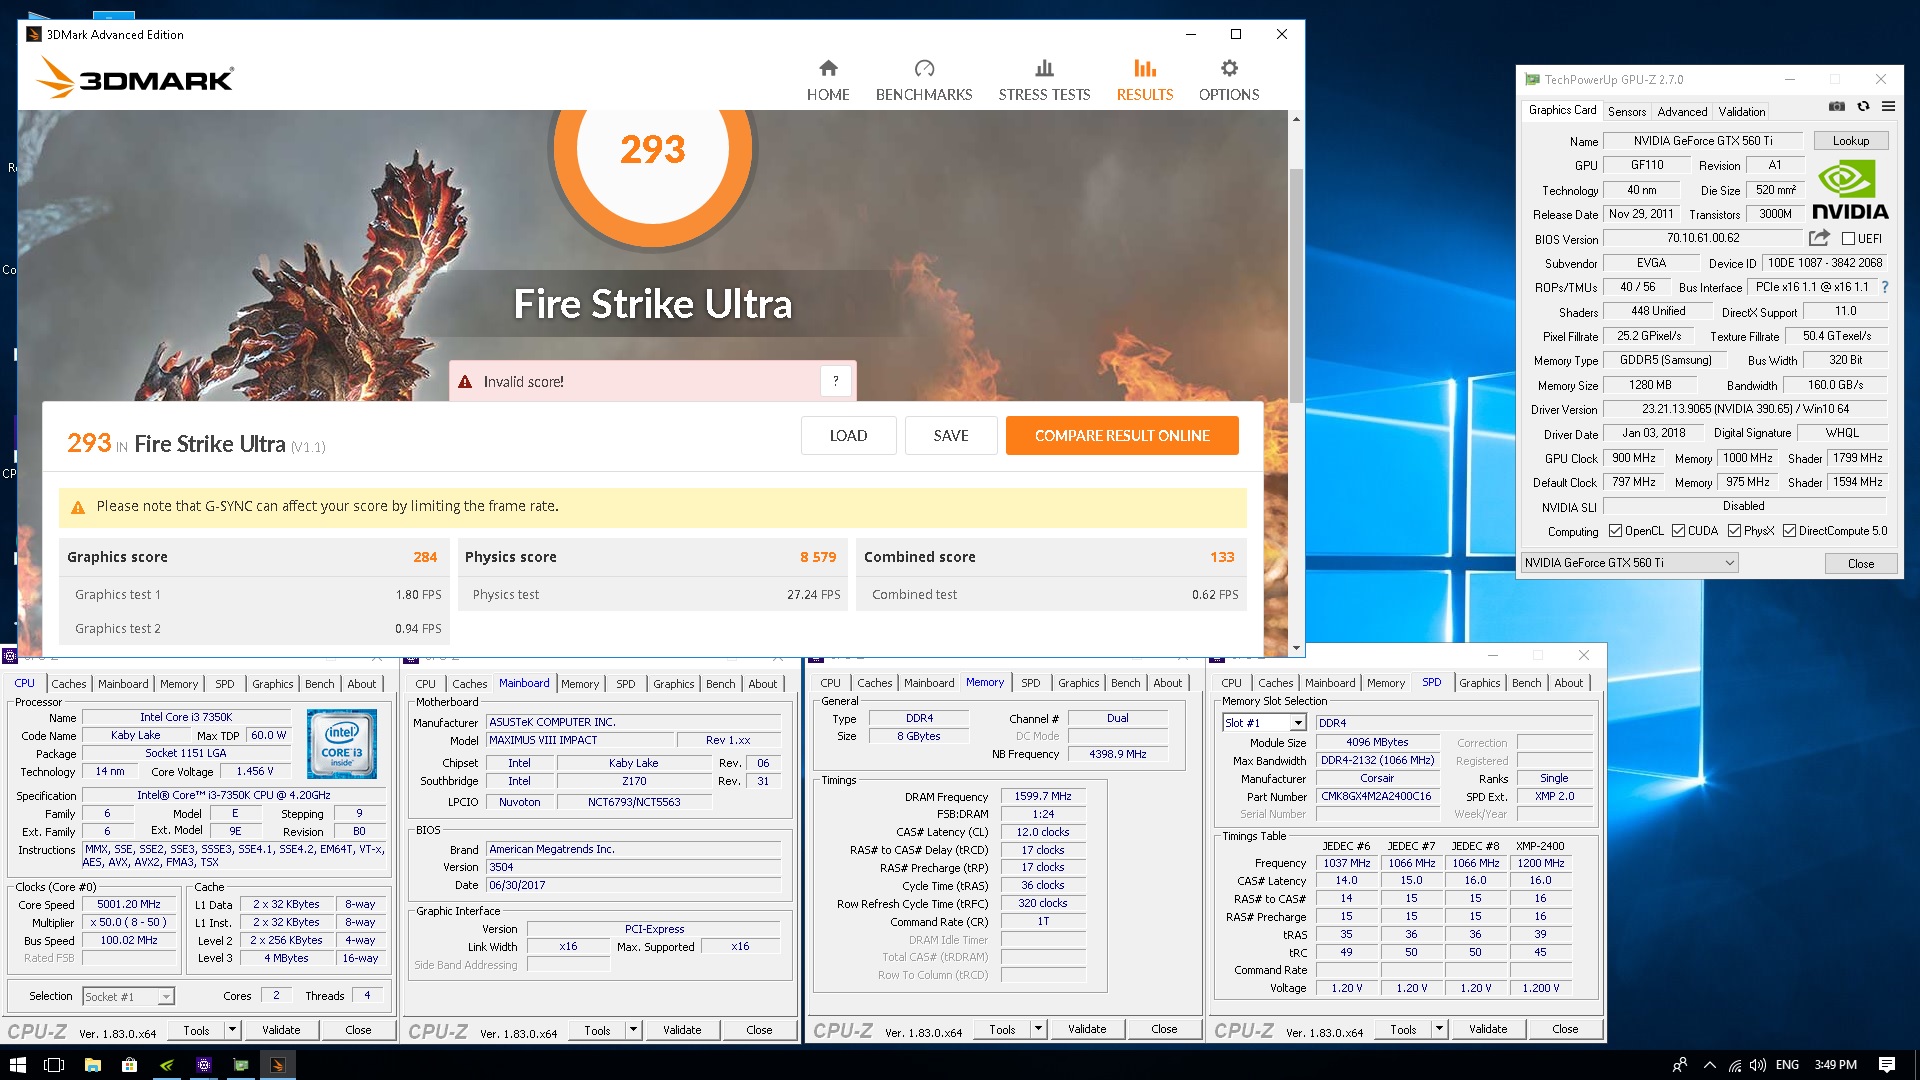Viewport: 1920px width, 1080px height.
Task: Expand the Tools dropdown arrow in CPU-Z Memory window
Action: (1038, 1028)
